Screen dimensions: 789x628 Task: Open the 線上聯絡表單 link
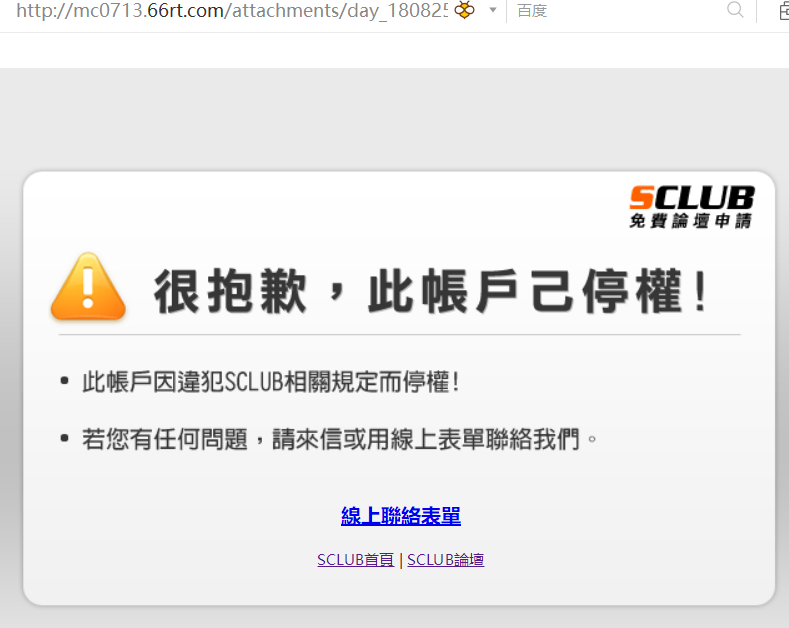(x=401, y=516)
